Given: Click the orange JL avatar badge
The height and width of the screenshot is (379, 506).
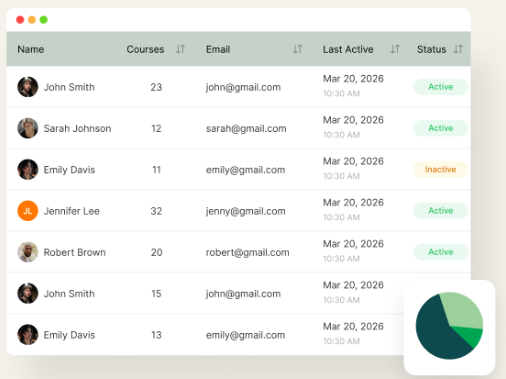Looking at the screenshot, I should [x=28, y=211].
